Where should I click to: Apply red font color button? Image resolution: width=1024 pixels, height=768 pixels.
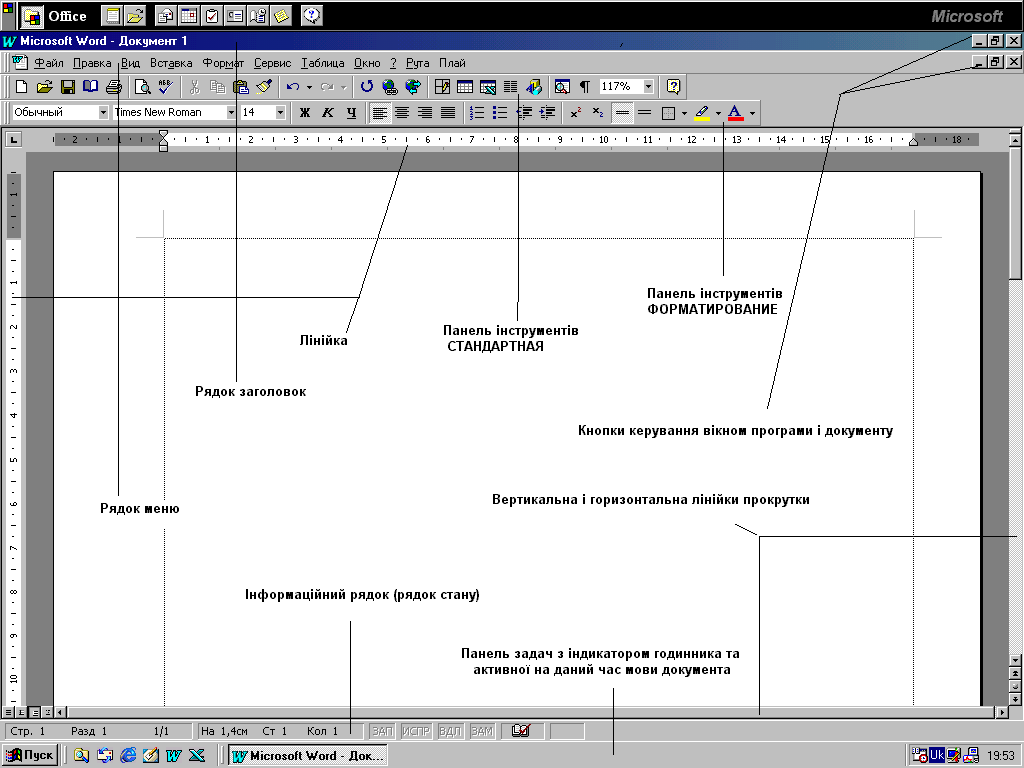[735, 113]
